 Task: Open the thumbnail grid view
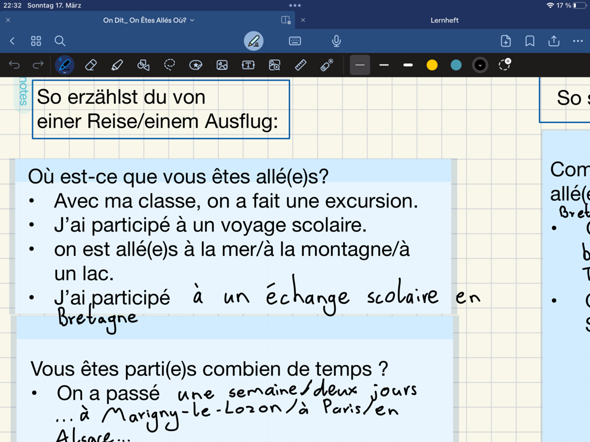[36, 41]
